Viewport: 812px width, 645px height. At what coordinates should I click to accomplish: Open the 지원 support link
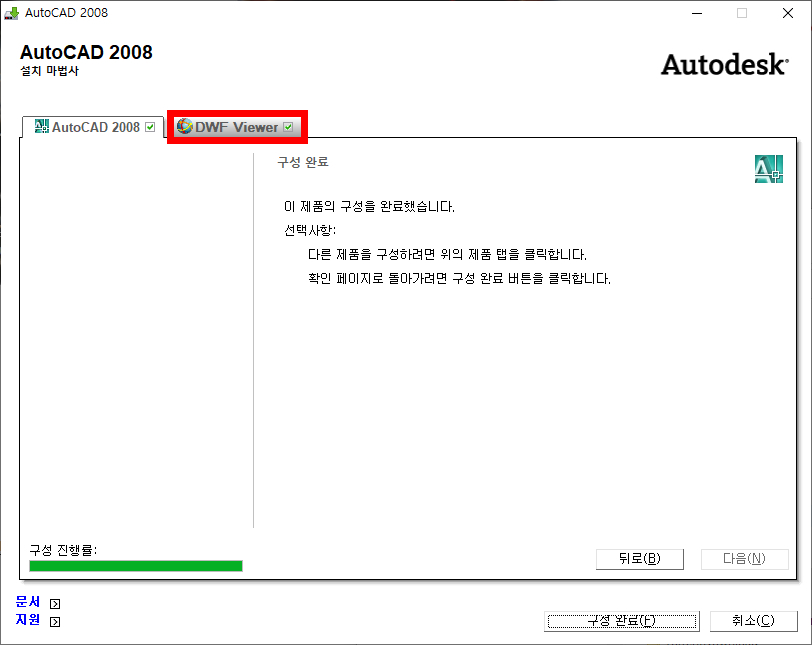28,620
